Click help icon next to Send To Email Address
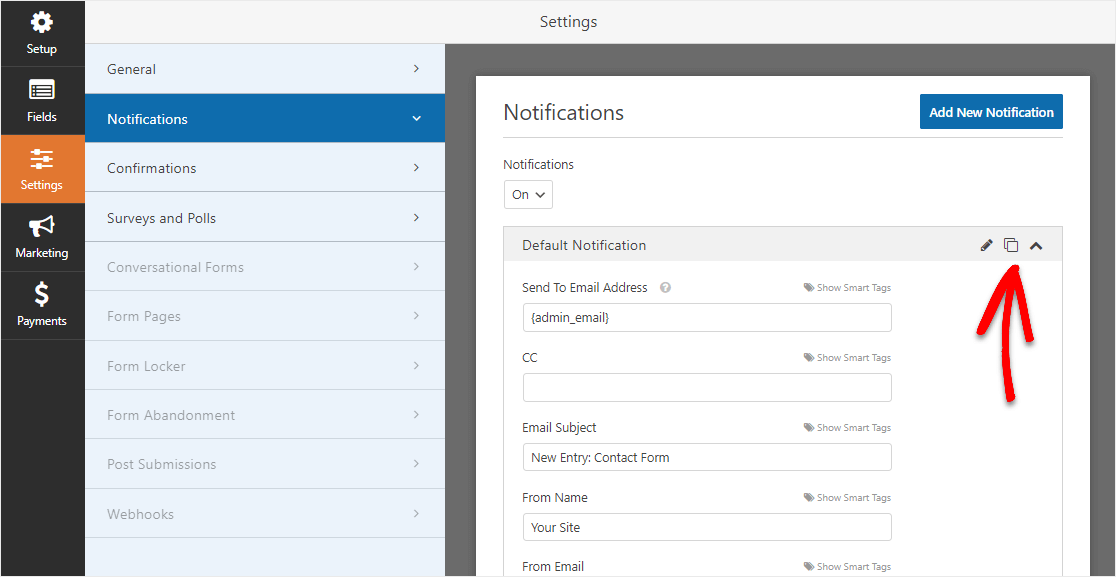The image size is (1116, 577). 665,288
